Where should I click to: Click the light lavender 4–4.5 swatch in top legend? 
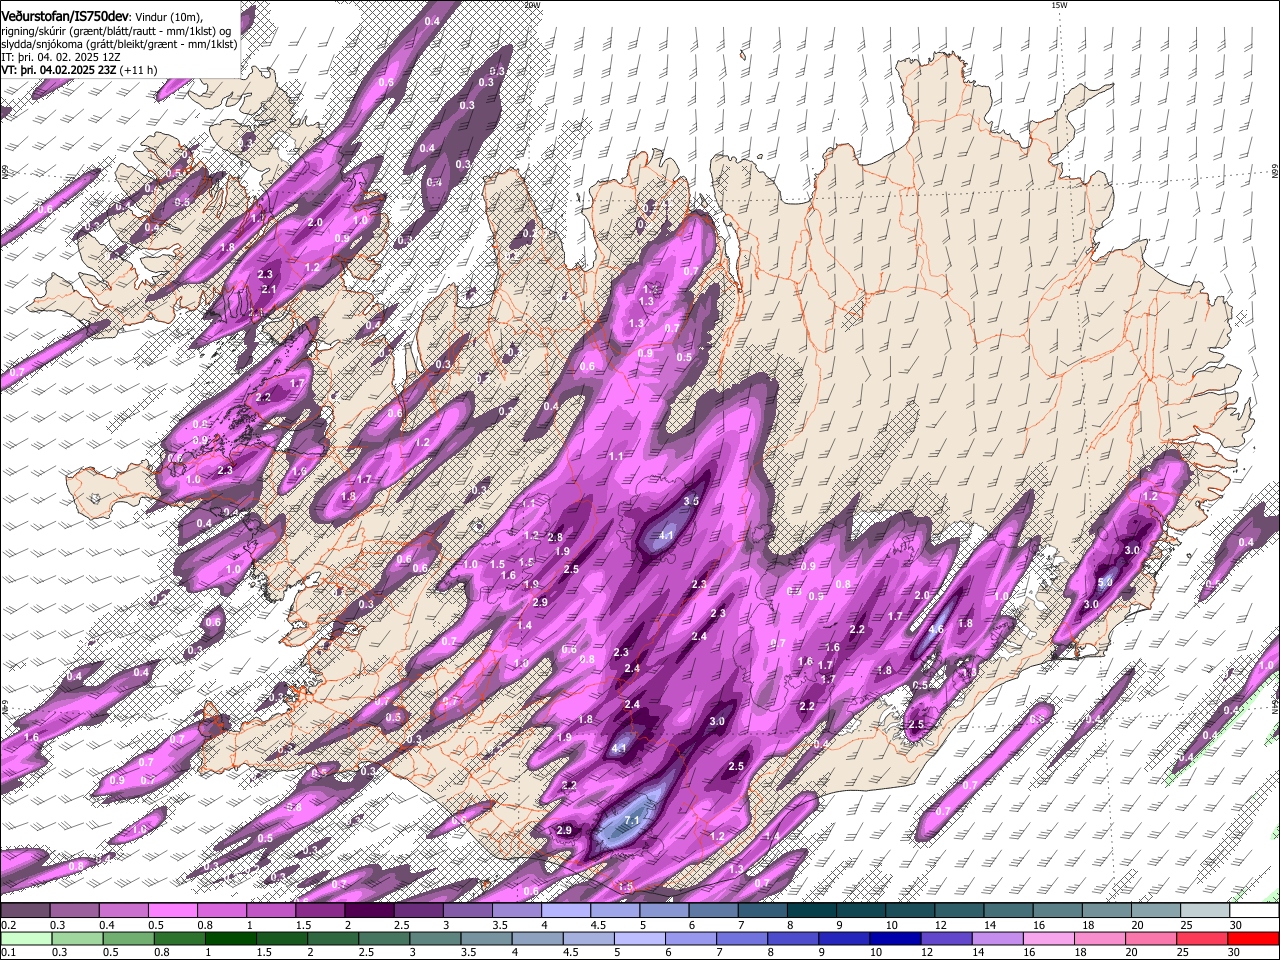tap(566, 911)
